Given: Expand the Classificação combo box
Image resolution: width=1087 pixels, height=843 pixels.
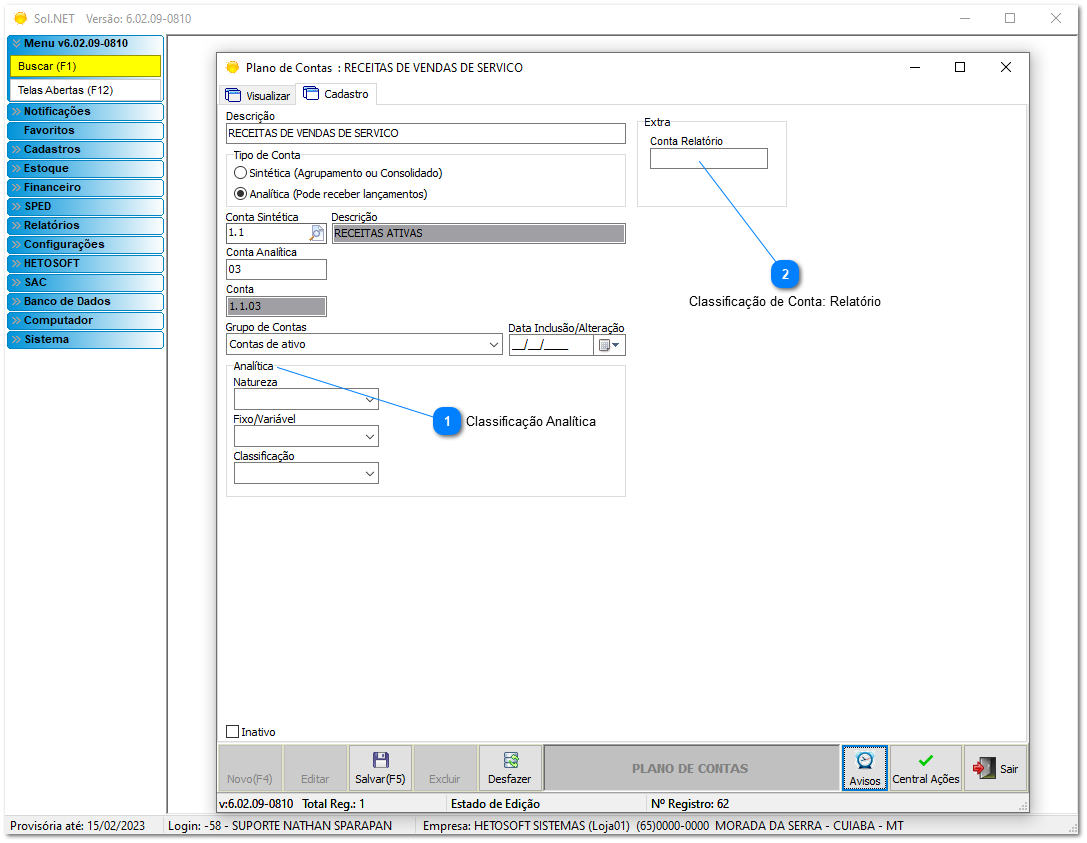Looking at the screenshot, I should coord(370,473).
